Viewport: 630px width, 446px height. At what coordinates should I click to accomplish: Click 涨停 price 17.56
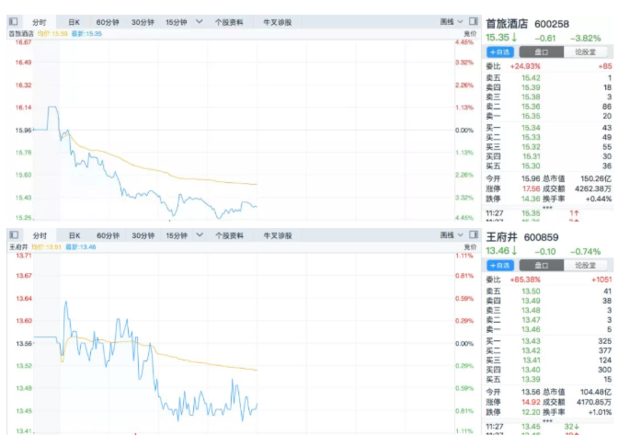coord(531,188)
